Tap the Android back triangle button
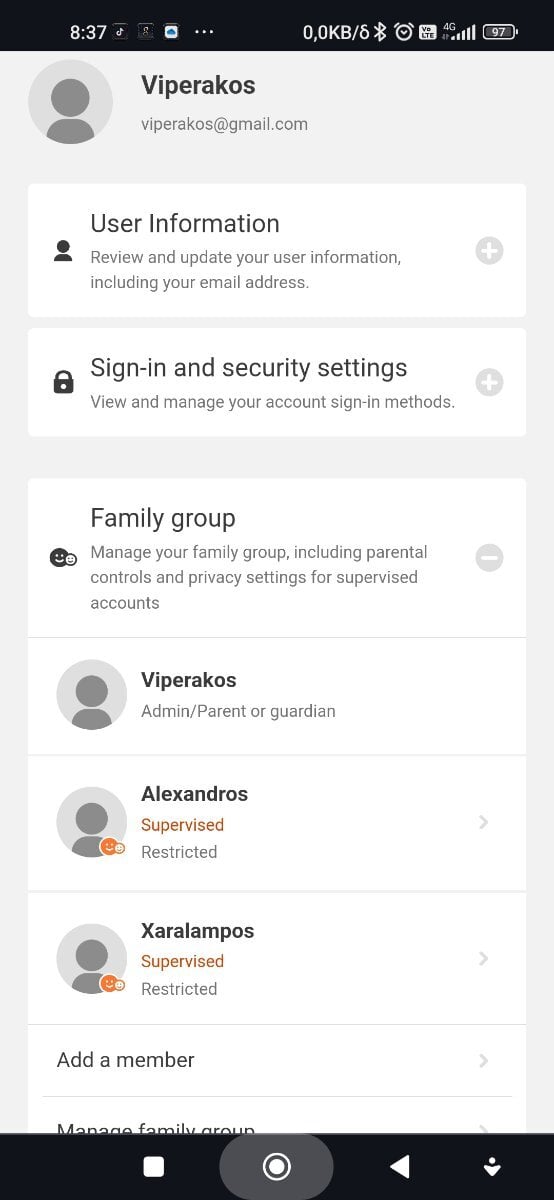Viewport: 554px width, 1200px height. pos(400,1166)
